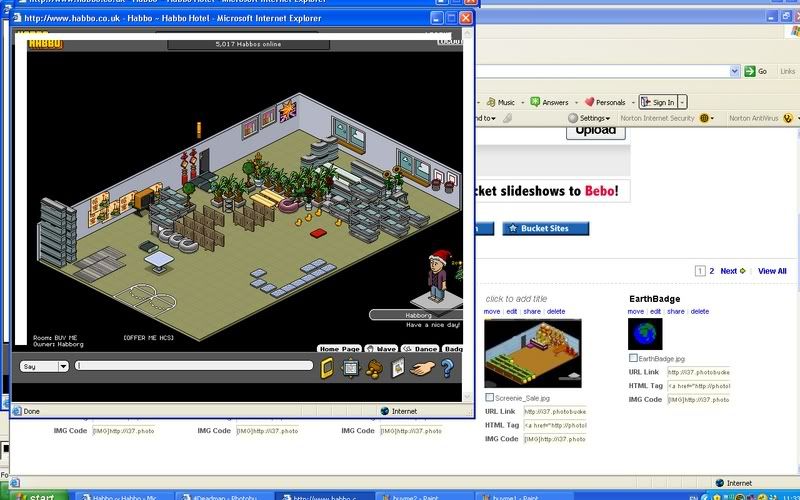Image resolution: width=800 pixels, height=500 pixels.
Task: Click the Dance action tab
Action: 420,349
